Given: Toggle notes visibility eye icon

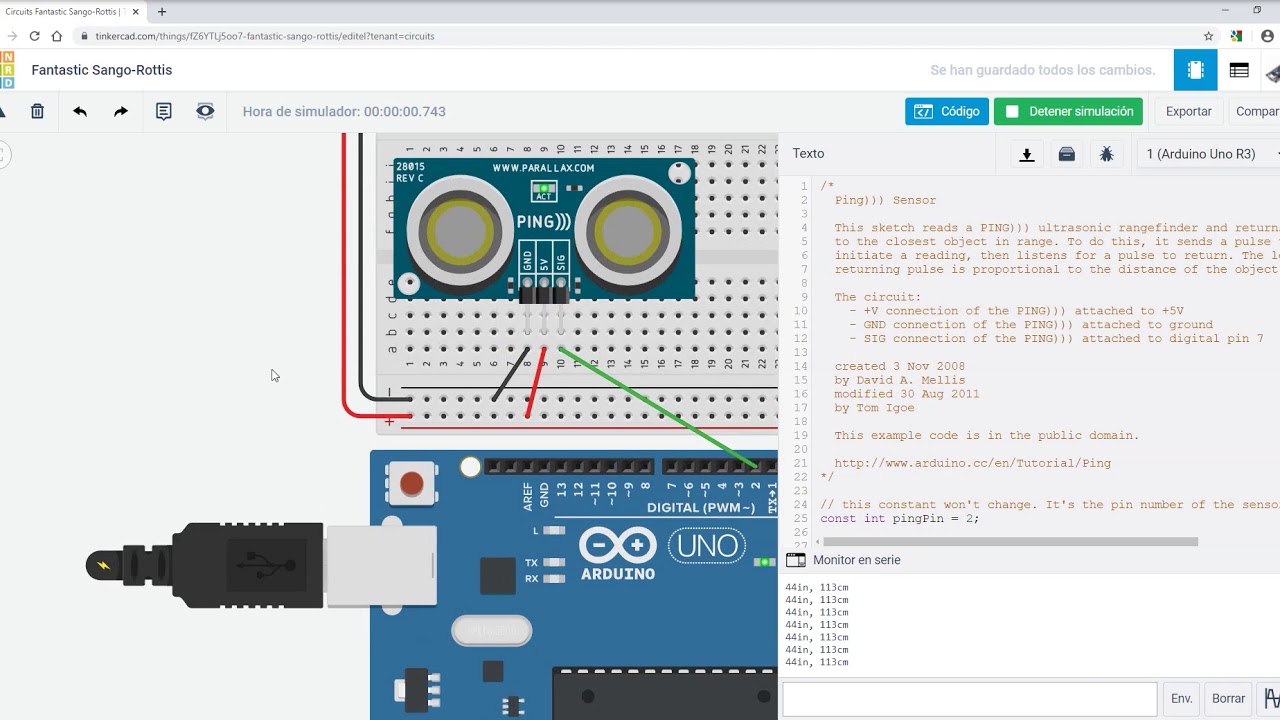Looking at the screenshot, I should tap(205, 111).
